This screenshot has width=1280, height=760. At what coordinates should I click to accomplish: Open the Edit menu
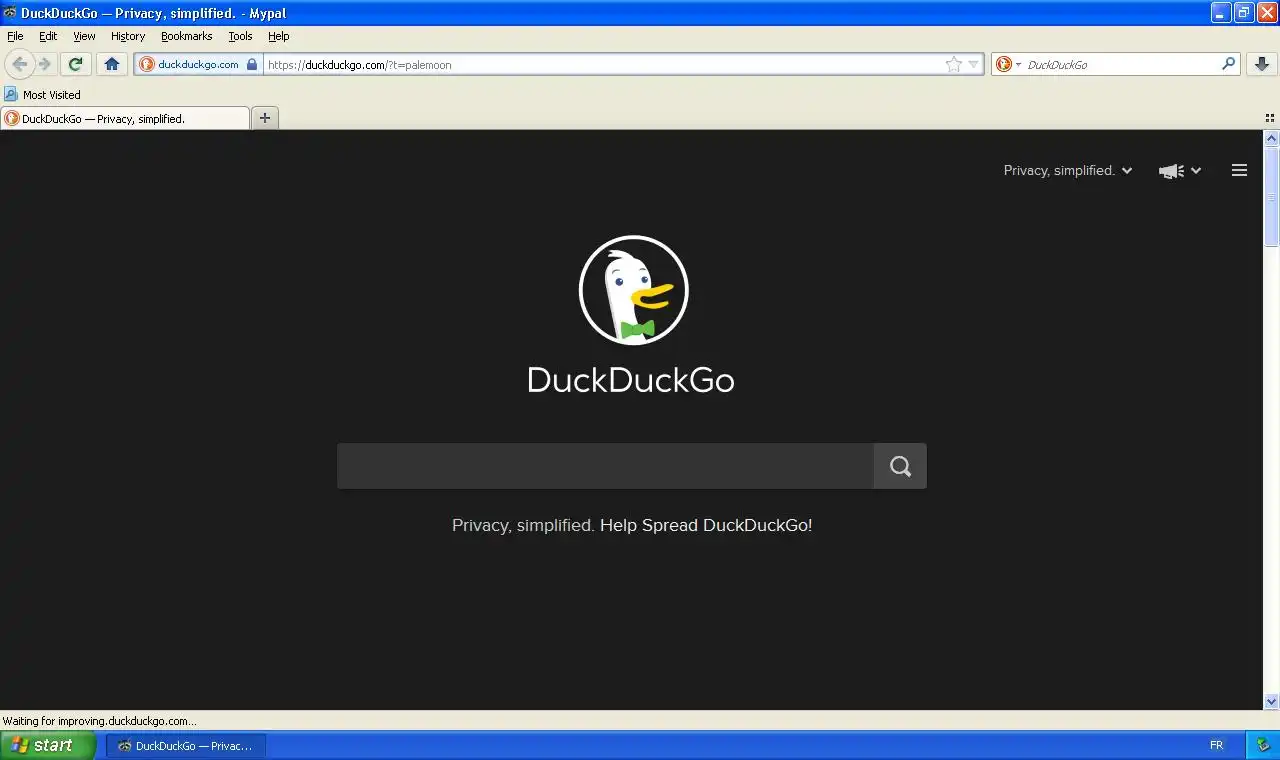tap(48, 36)
